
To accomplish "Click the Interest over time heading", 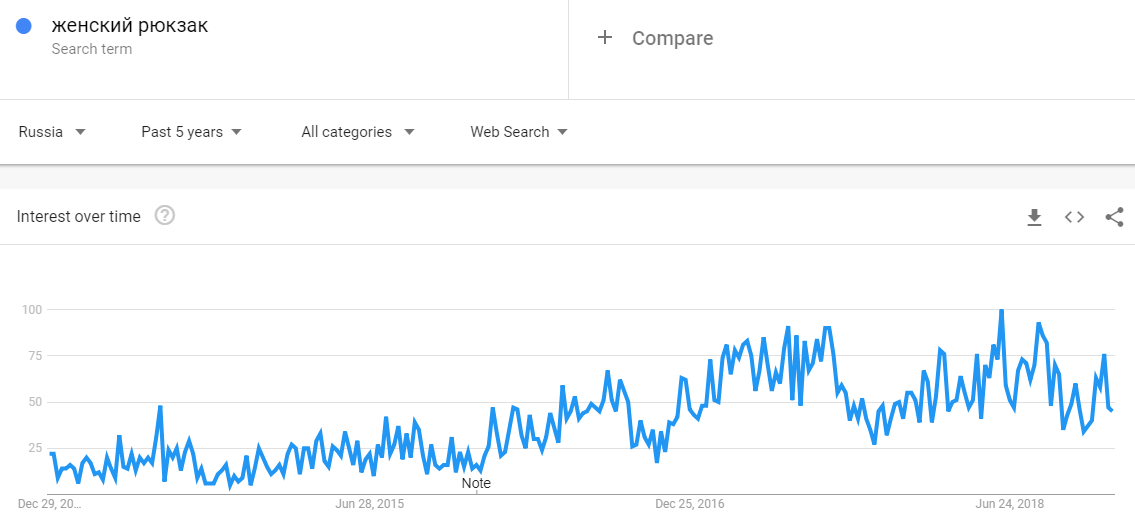I will [79, 217].
